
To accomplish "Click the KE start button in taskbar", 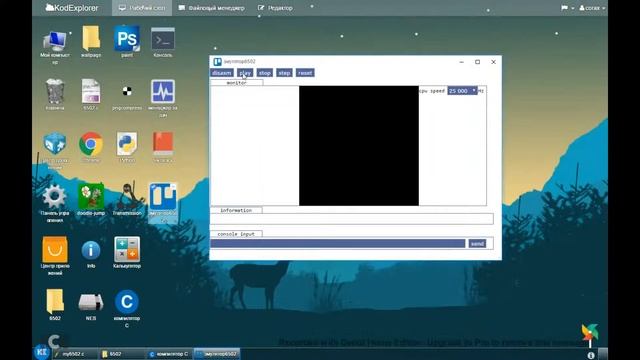I will click(x=42, y=352).
